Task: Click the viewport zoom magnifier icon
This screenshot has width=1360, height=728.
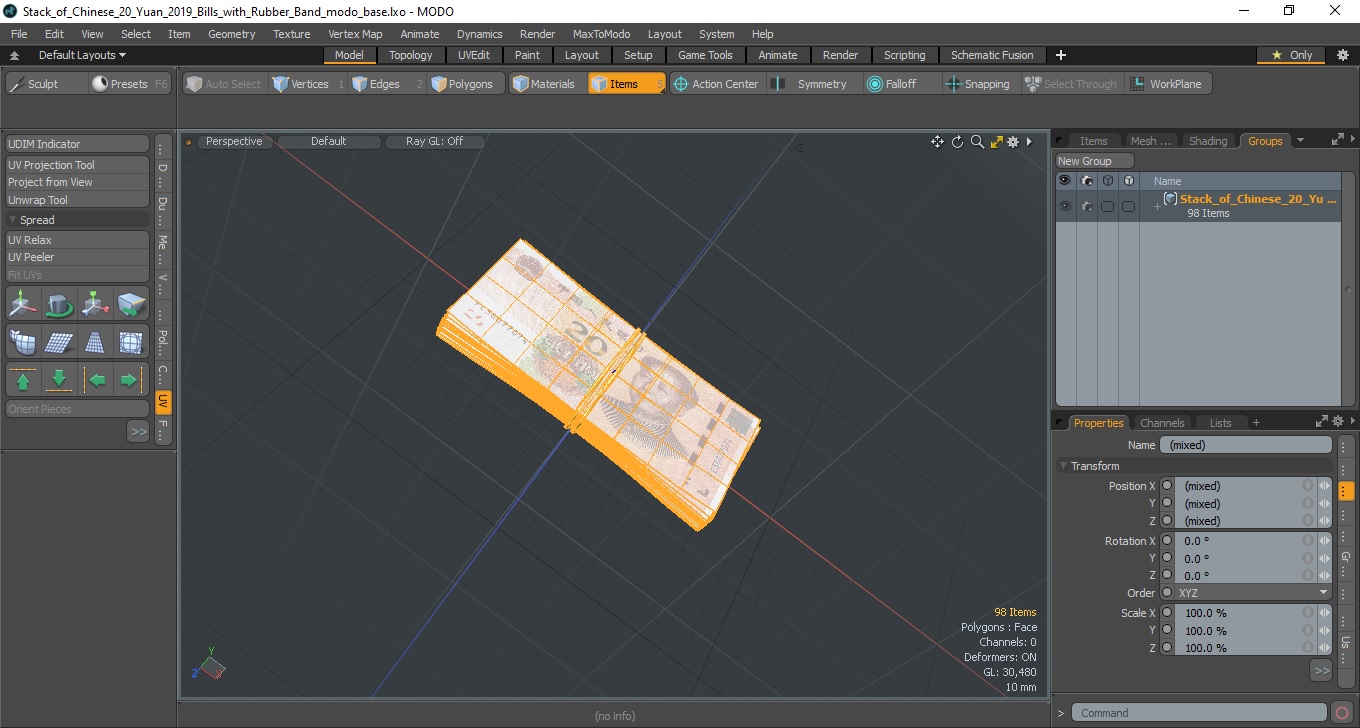Action: coord(977,142)
